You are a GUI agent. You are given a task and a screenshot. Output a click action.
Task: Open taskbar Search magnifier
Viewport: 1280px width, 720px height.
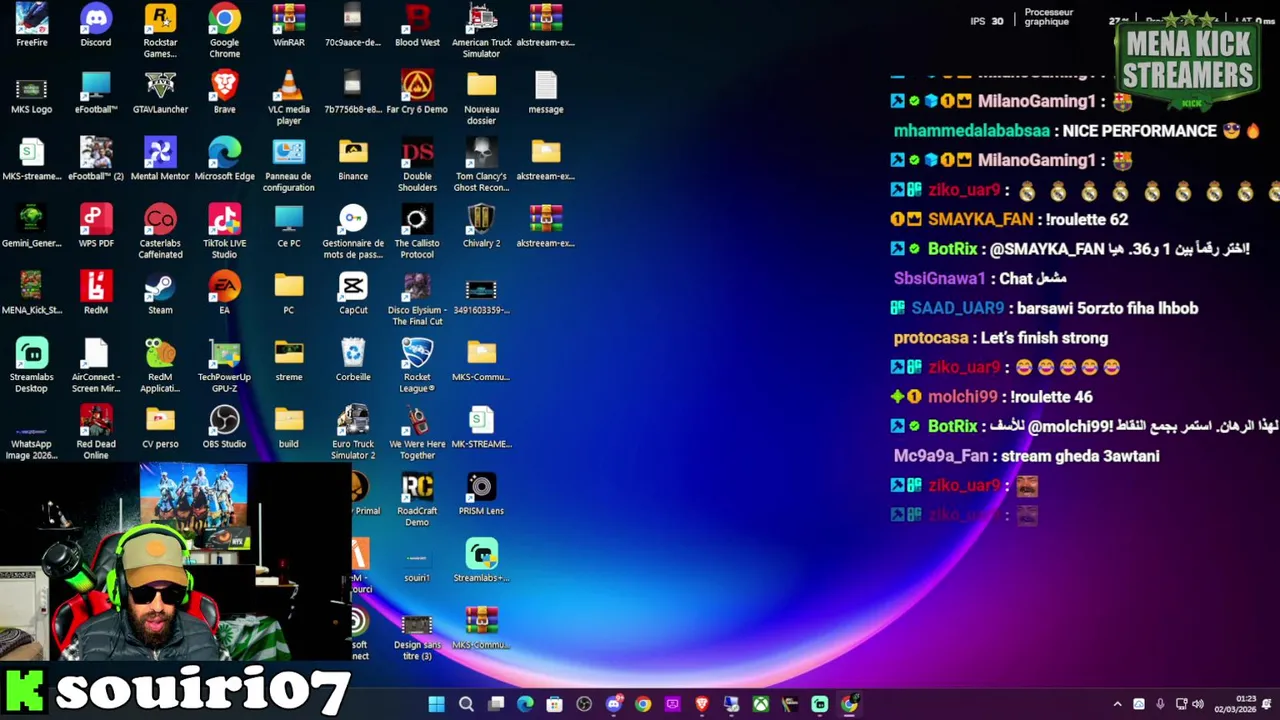tap(466, 704)
